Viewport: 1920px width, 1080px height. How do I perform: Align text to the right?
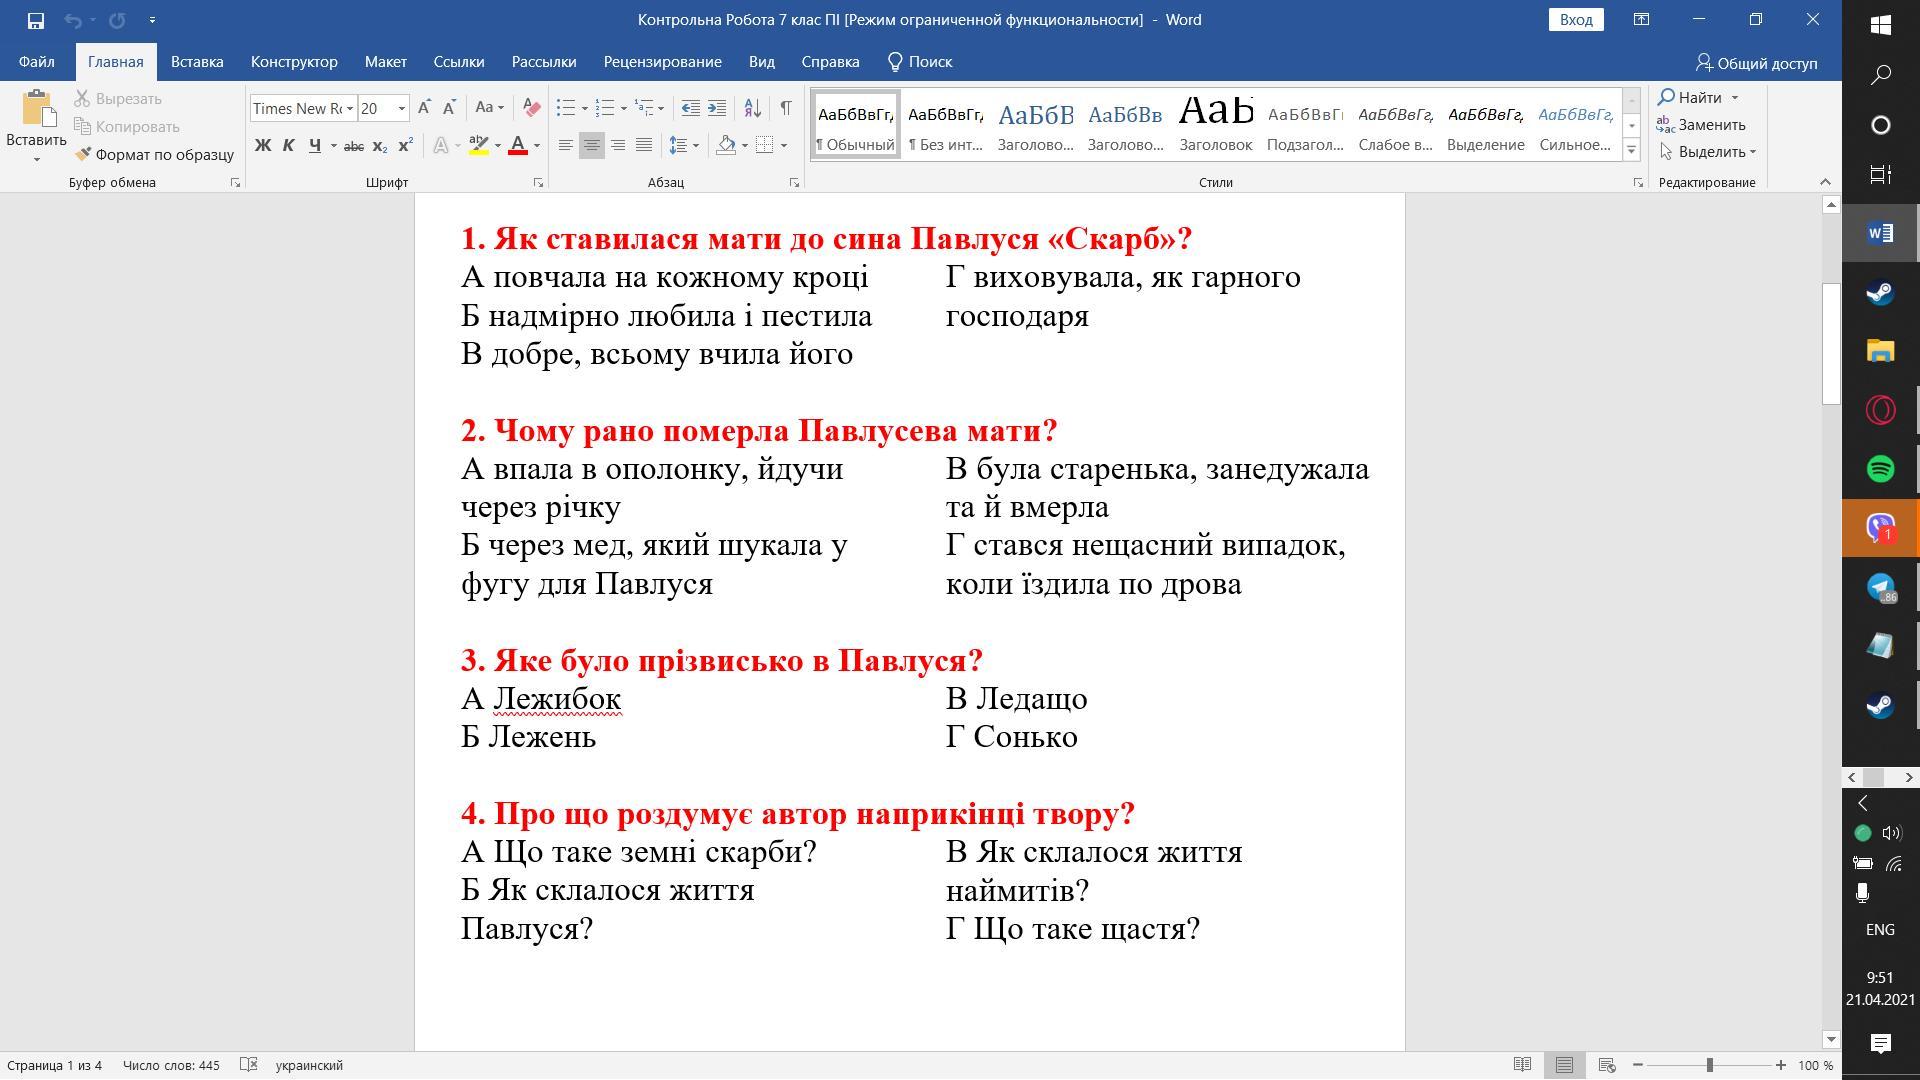(618, 146)
